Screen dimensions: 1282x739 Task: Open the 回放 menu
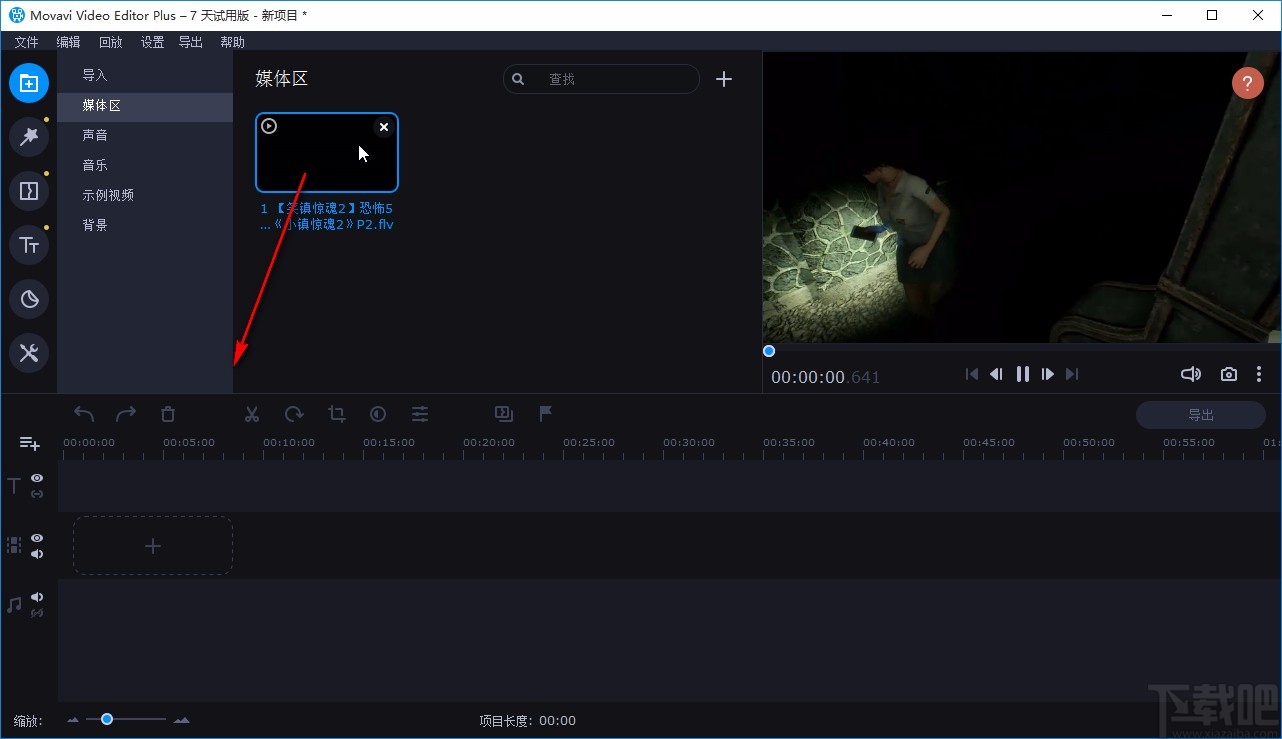click(x=111, y=42)
